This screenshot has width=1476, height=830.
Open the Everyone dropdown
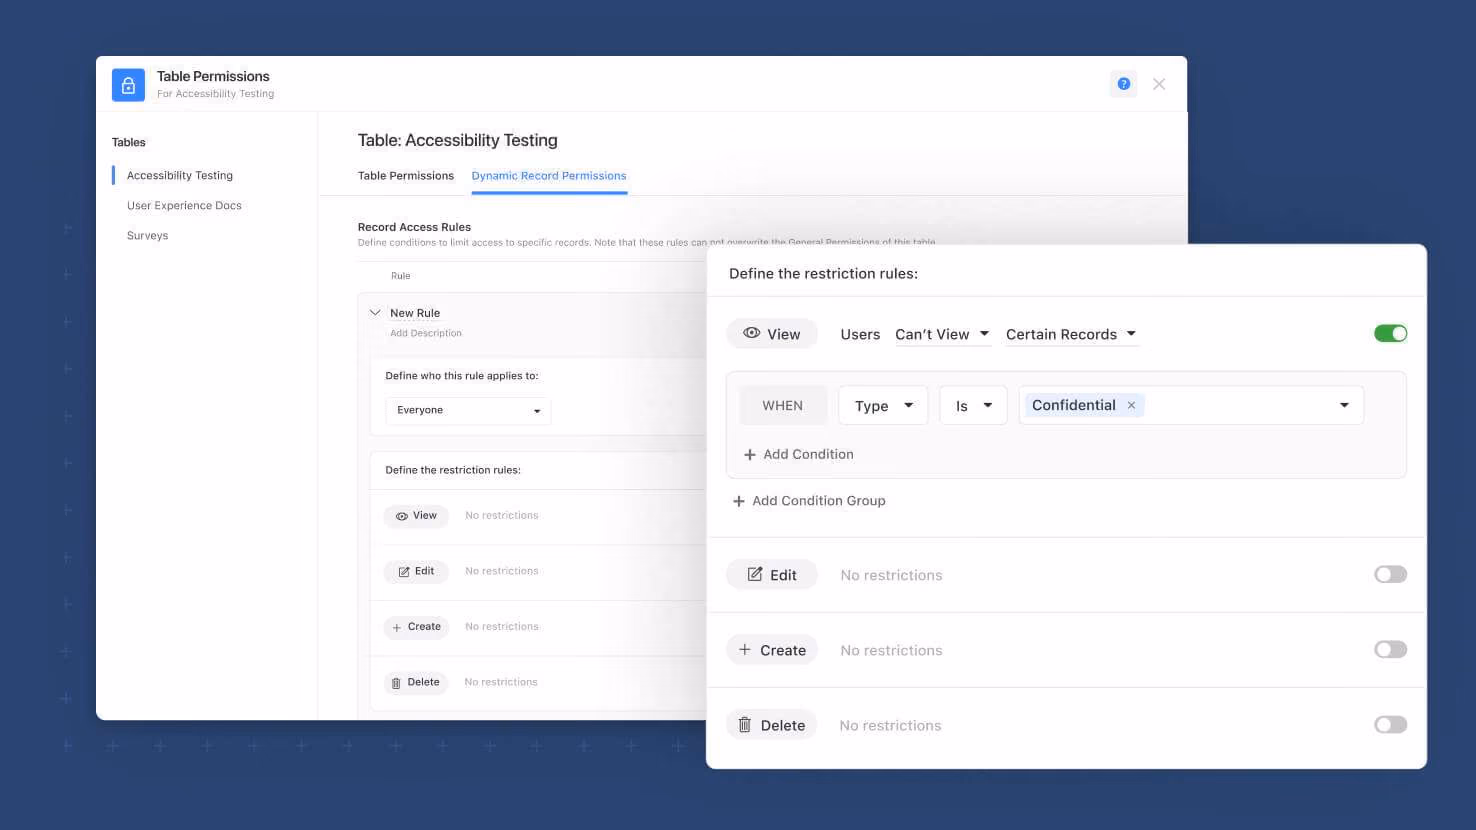[x=468, y=411]
